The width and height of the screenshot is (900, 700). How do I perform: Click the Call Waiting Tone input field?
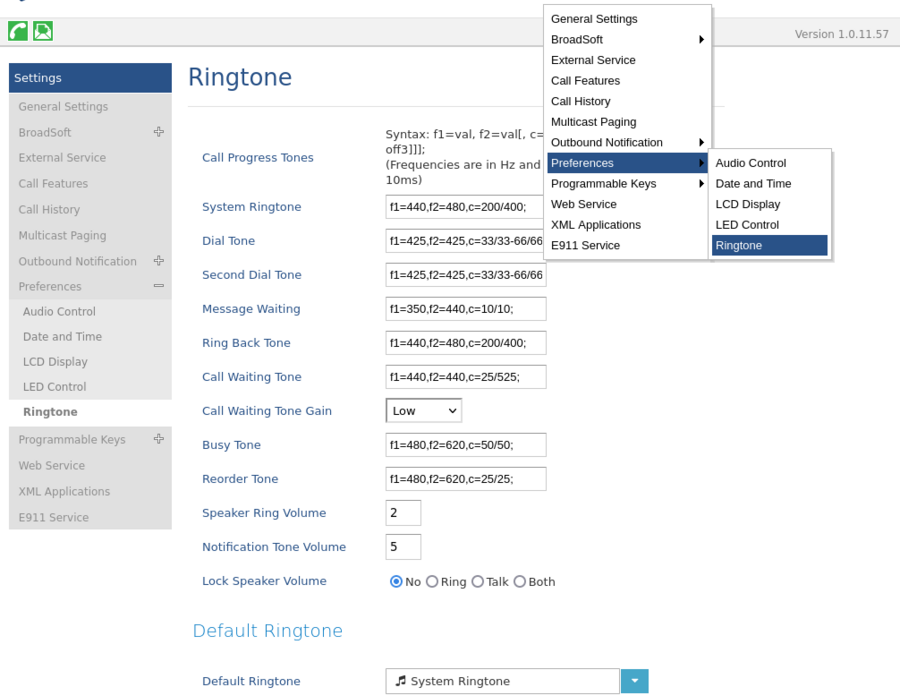(465, 377)
